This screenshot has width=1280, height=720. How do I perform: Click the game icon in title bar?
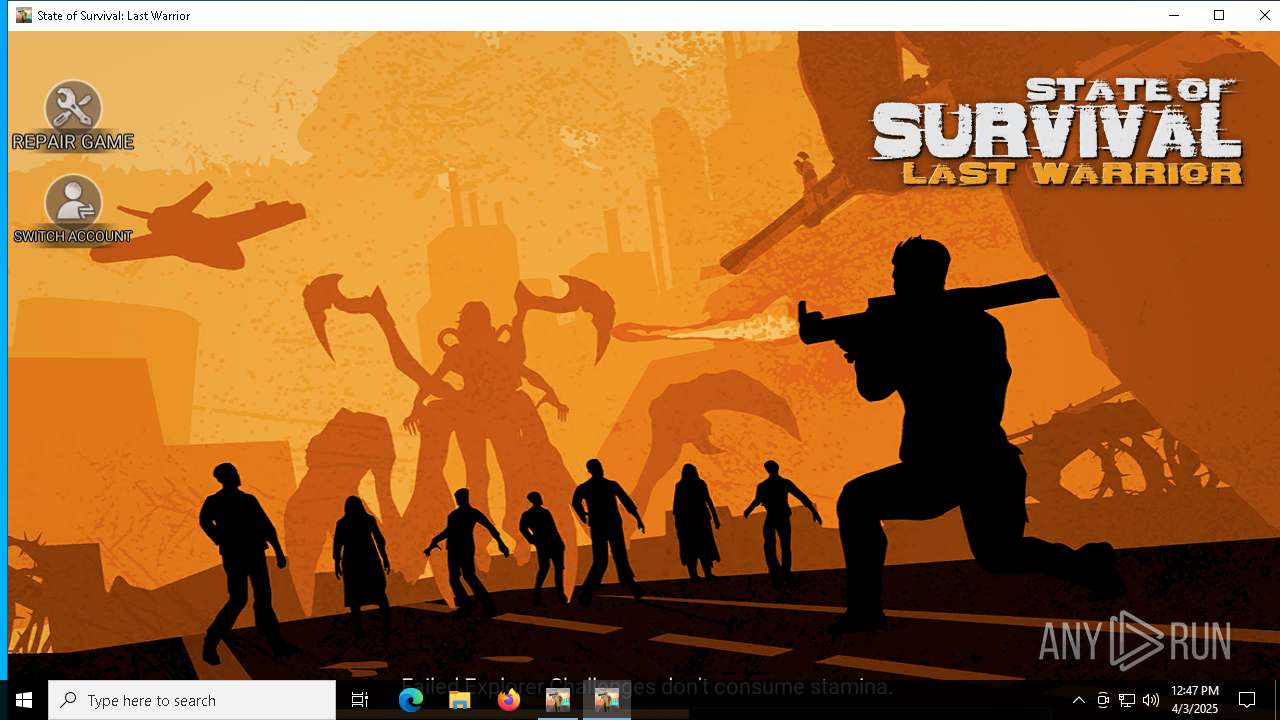[24, 15]
